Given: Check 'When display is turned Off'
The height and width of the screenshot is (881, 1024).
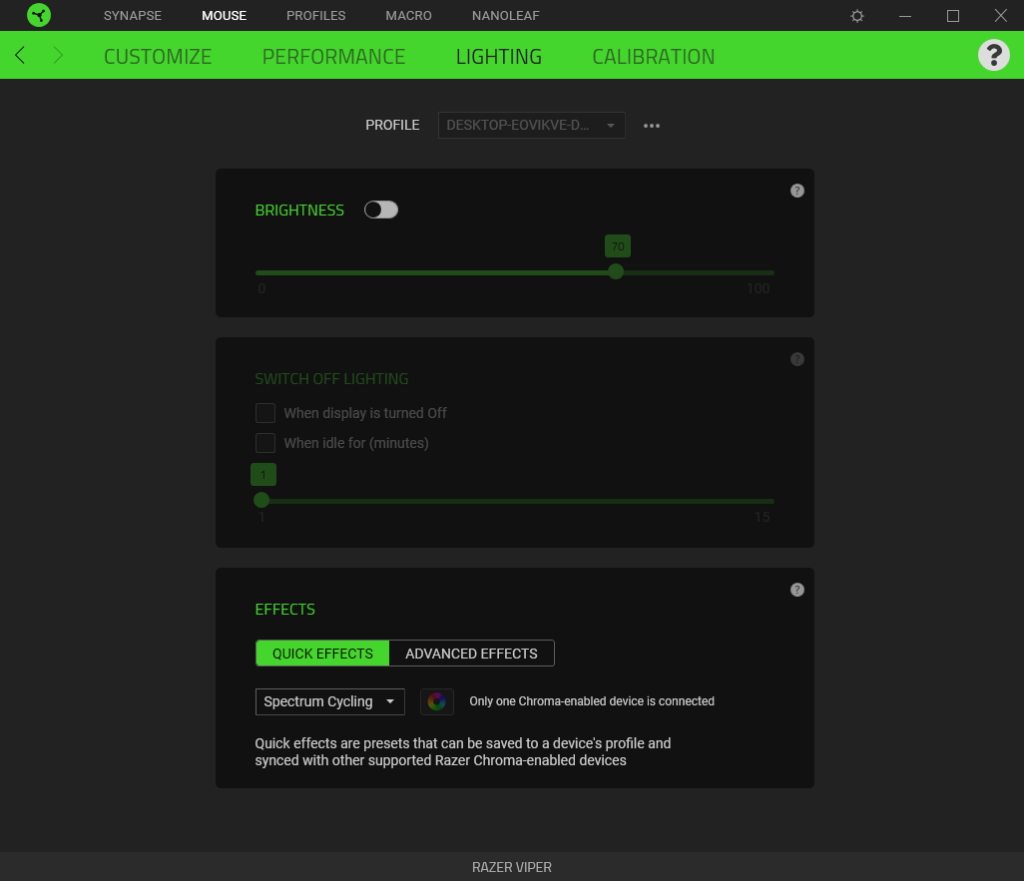Looking at the screenshot, I should [265, 413].
